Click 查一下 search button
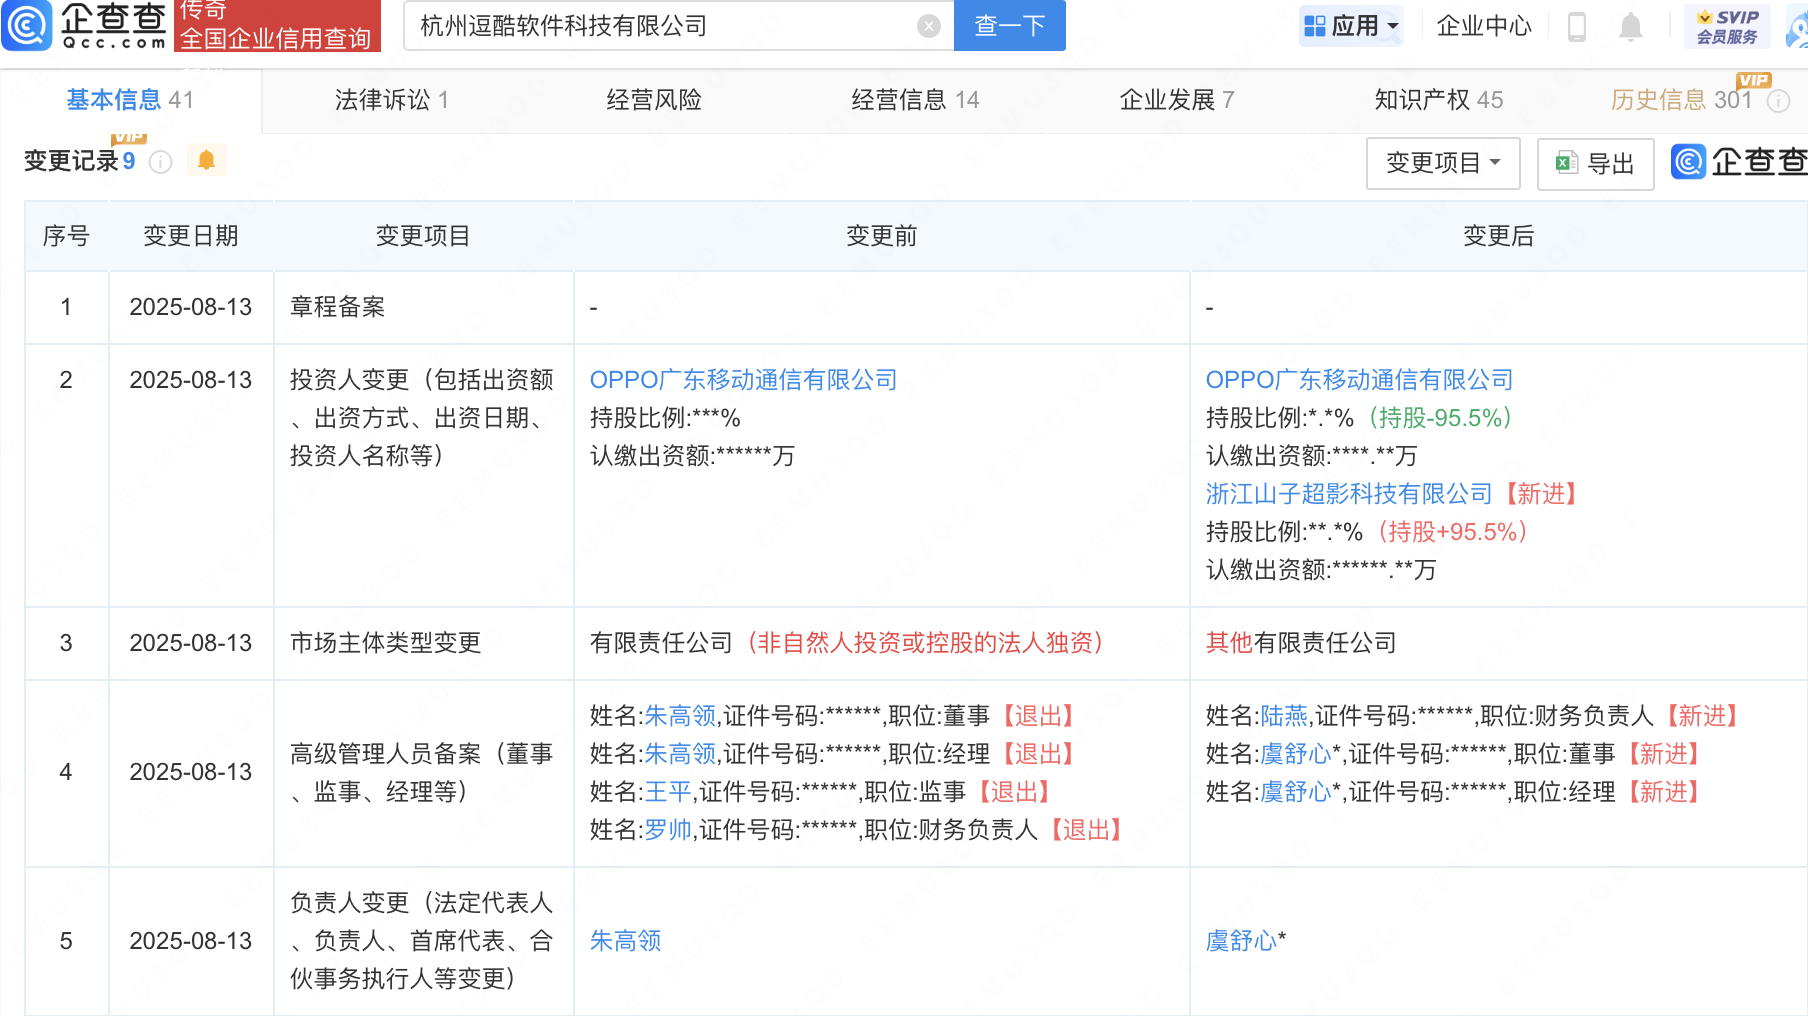This screenshot has height=1016, width=1808. point(1009,26)
